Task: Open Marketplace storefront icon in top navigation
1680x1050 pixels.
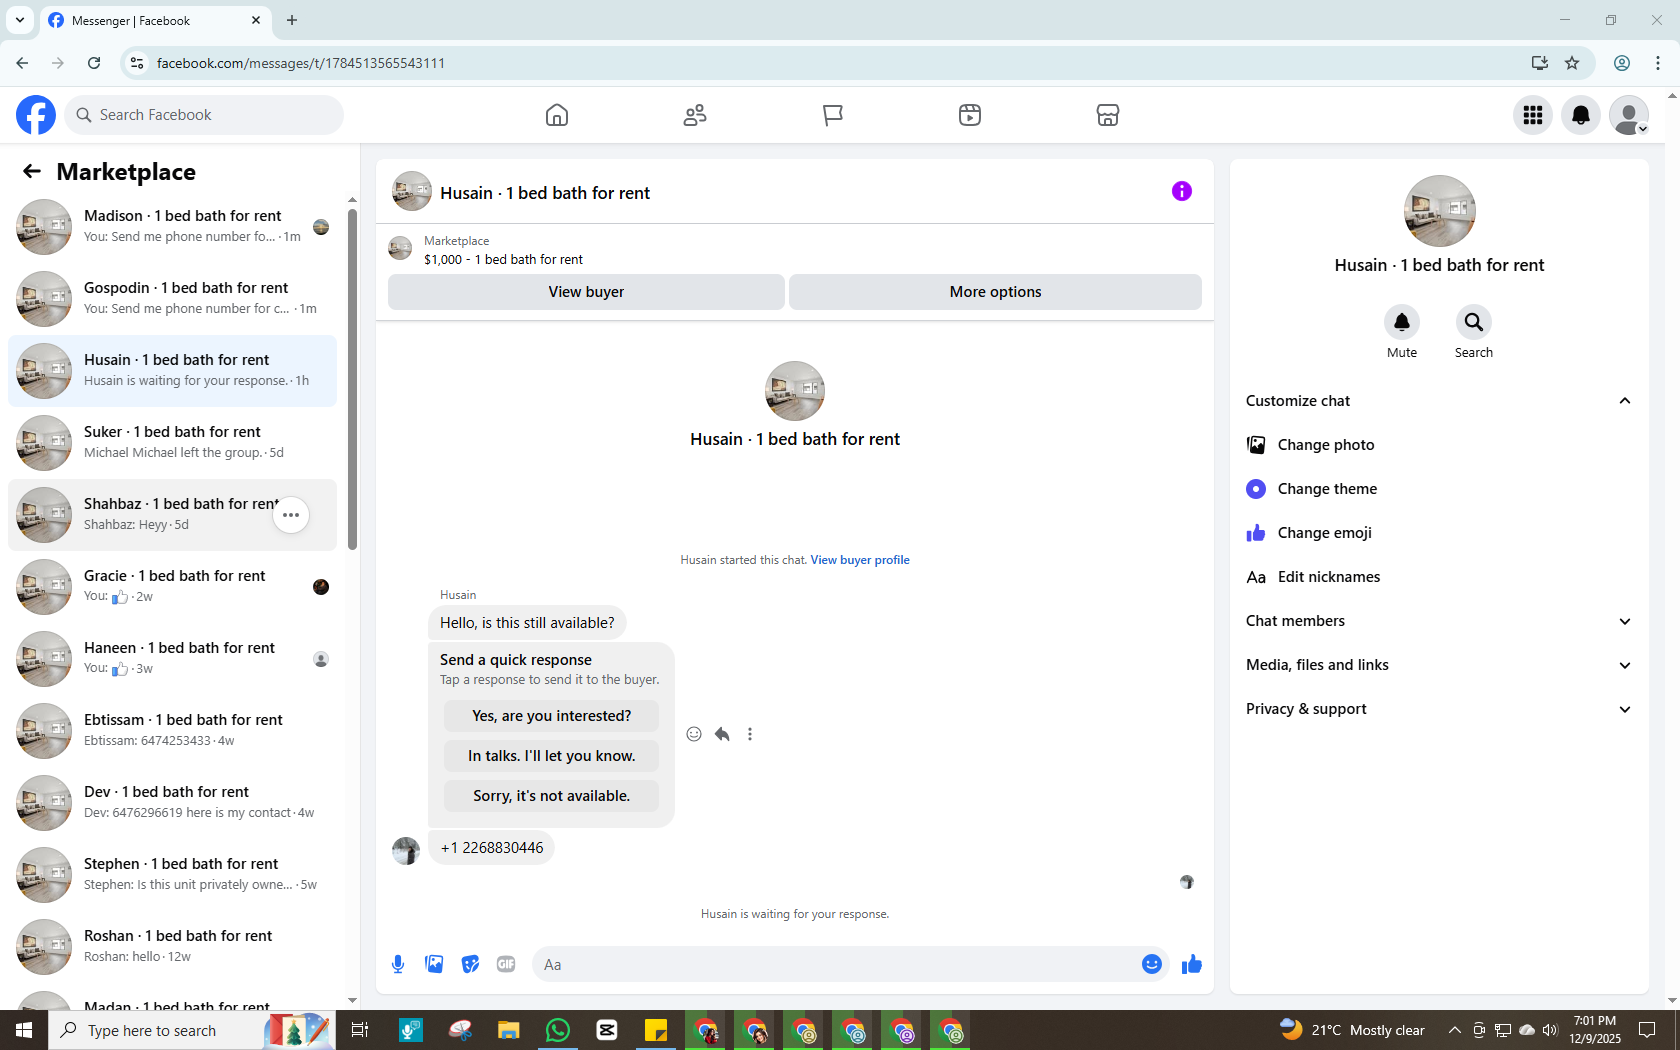Action: 1108,115
